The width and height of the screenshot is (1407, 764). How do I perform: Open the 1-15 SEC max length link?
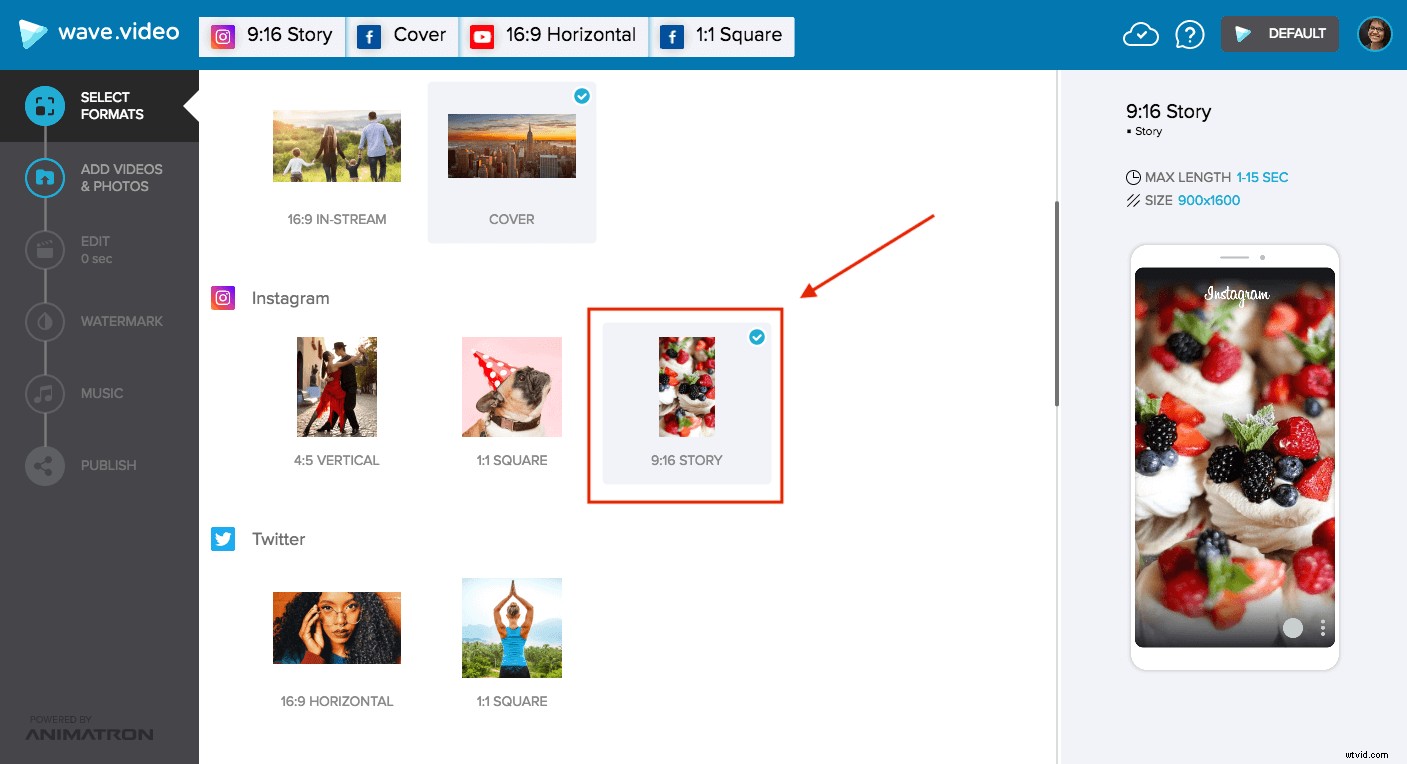point(1262,177)
